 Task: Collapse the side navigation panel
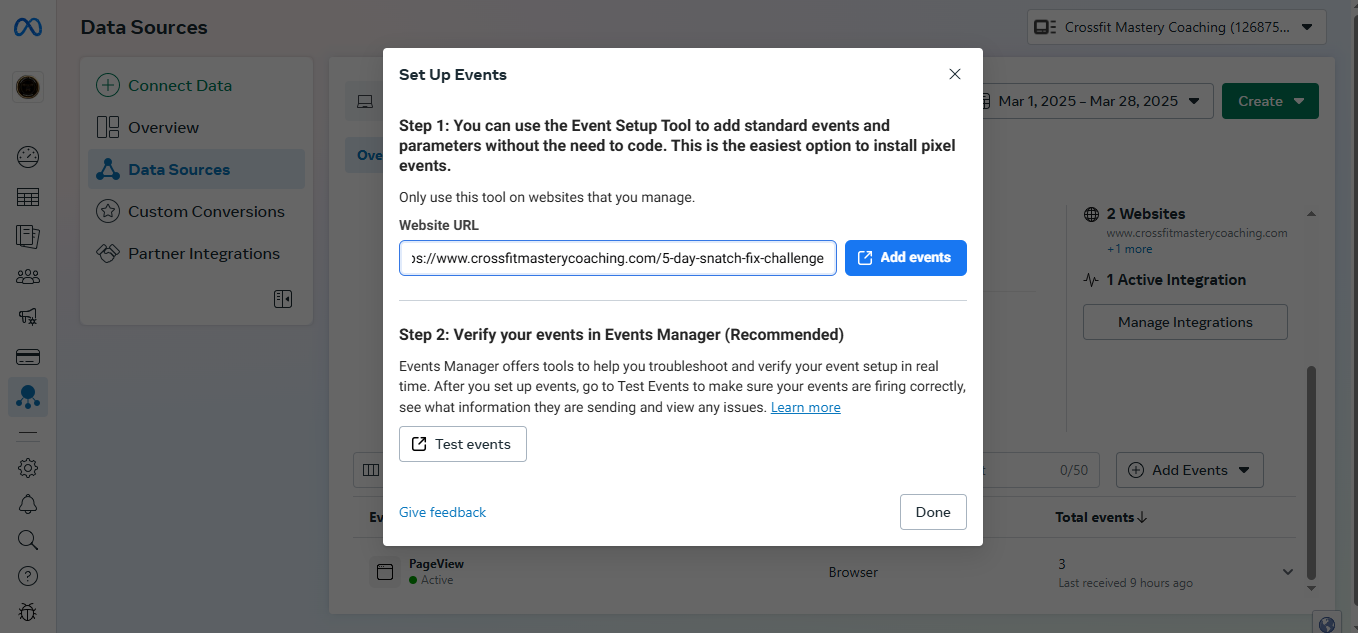point(283,299)
